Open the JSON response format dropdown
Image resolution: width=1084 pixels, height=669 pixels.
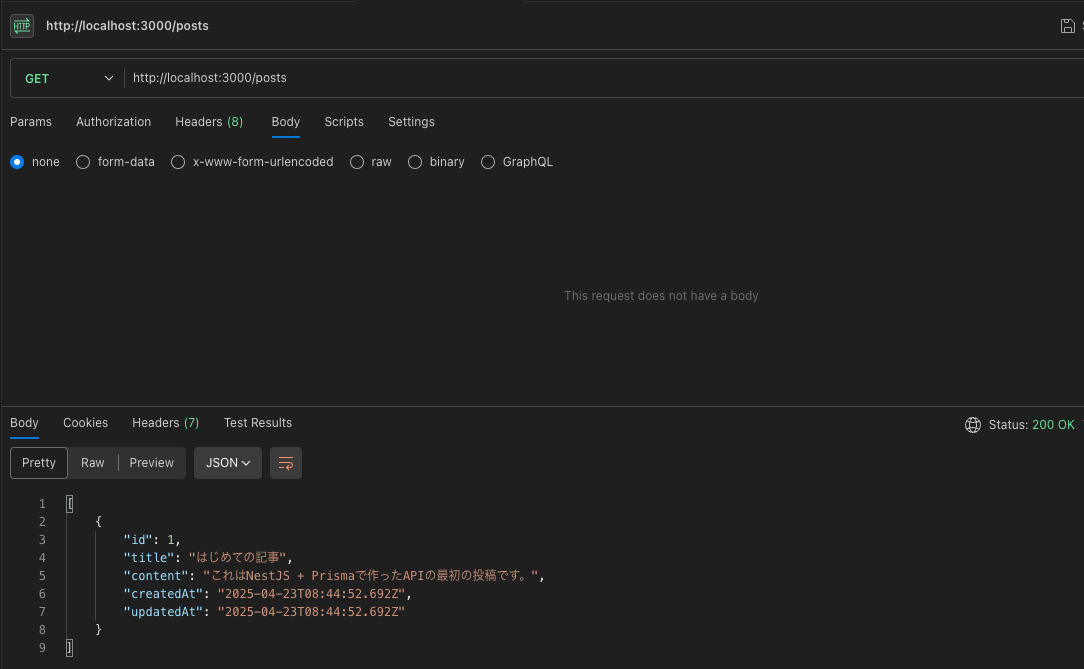(x=227, y=463)
